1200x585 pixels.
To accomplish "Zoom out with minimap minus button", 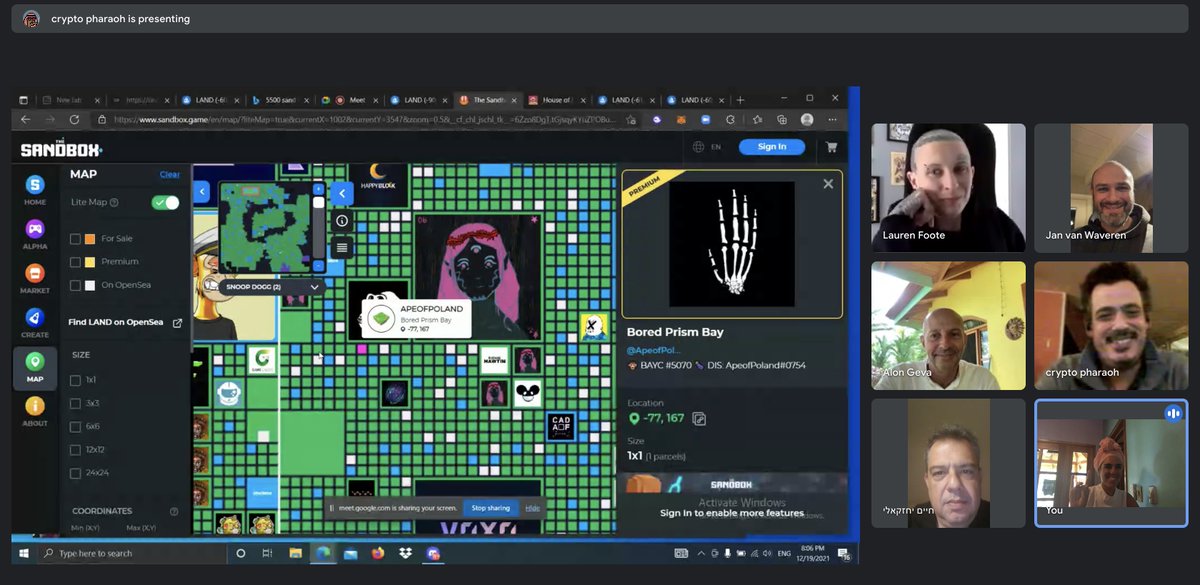I will pyautogui.click(x=319, y=266).
